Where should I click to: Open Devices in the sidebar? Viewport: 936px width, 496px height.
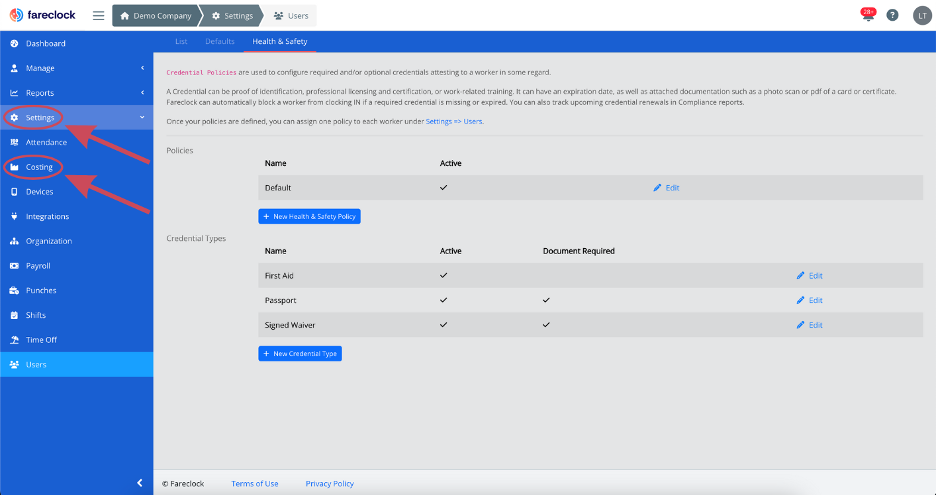click(40, 192)
